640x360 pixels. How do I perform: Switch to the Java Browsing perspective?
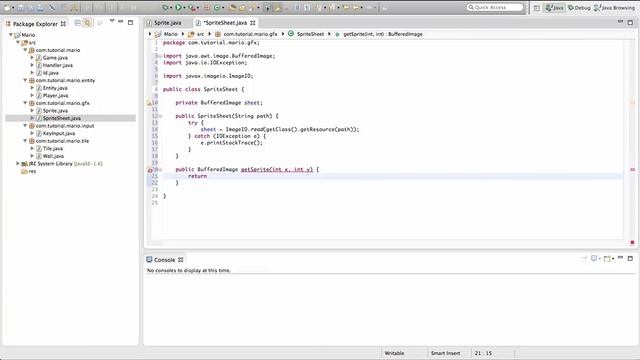click(614, 8)
